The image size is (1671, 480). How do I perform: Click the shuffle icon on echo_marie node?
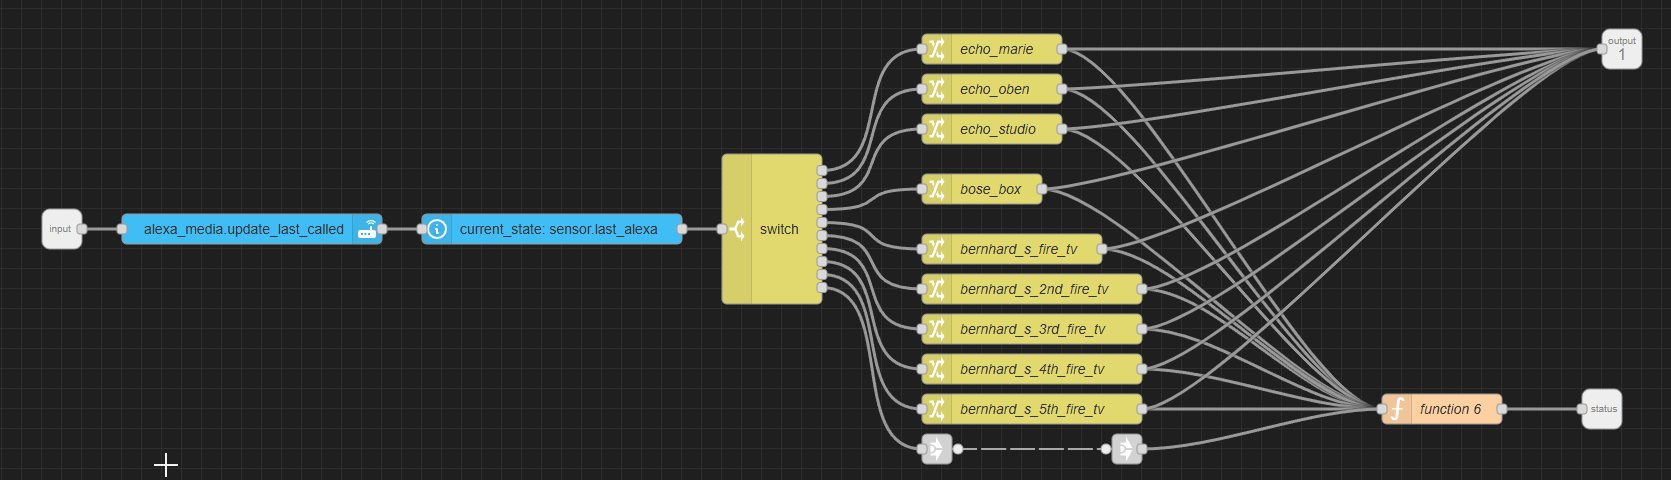936,49
